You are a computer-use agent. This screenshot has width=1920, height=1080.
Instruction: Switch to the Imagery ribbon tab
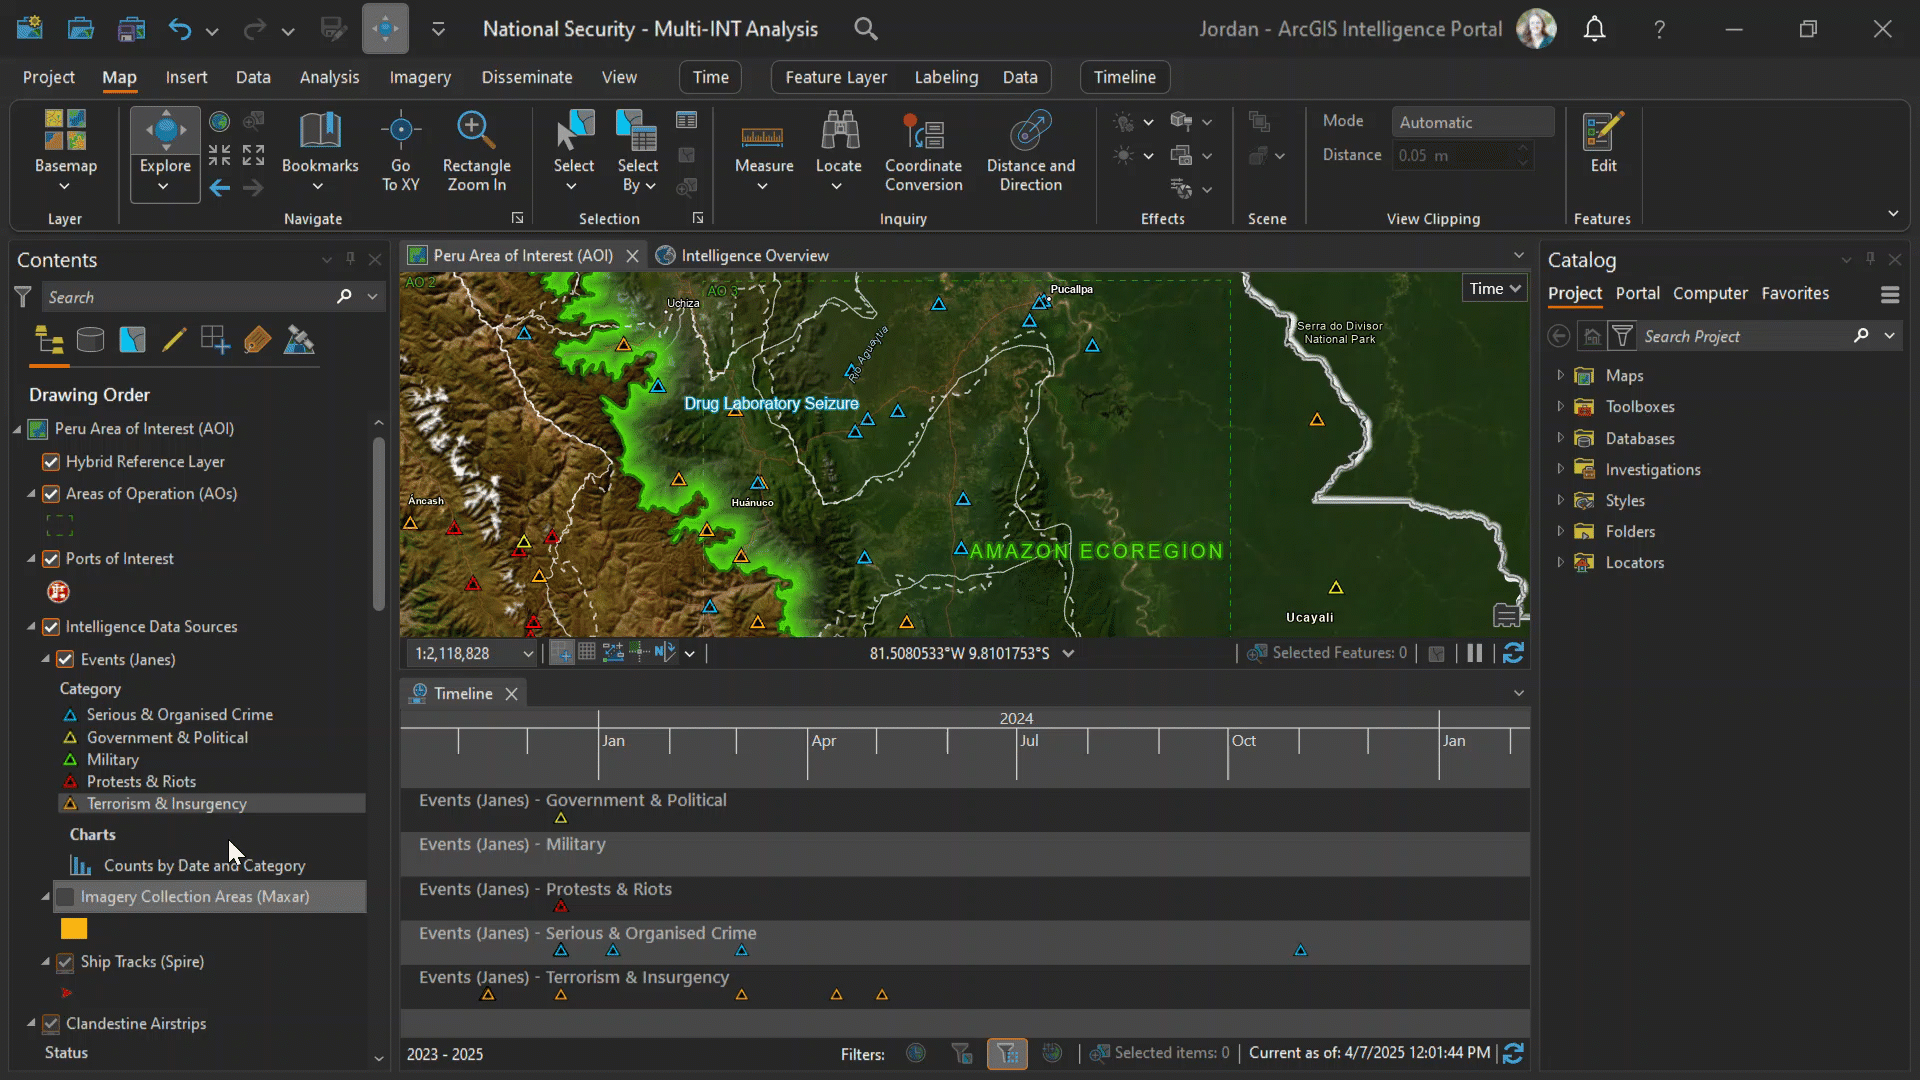coord(419,77)
